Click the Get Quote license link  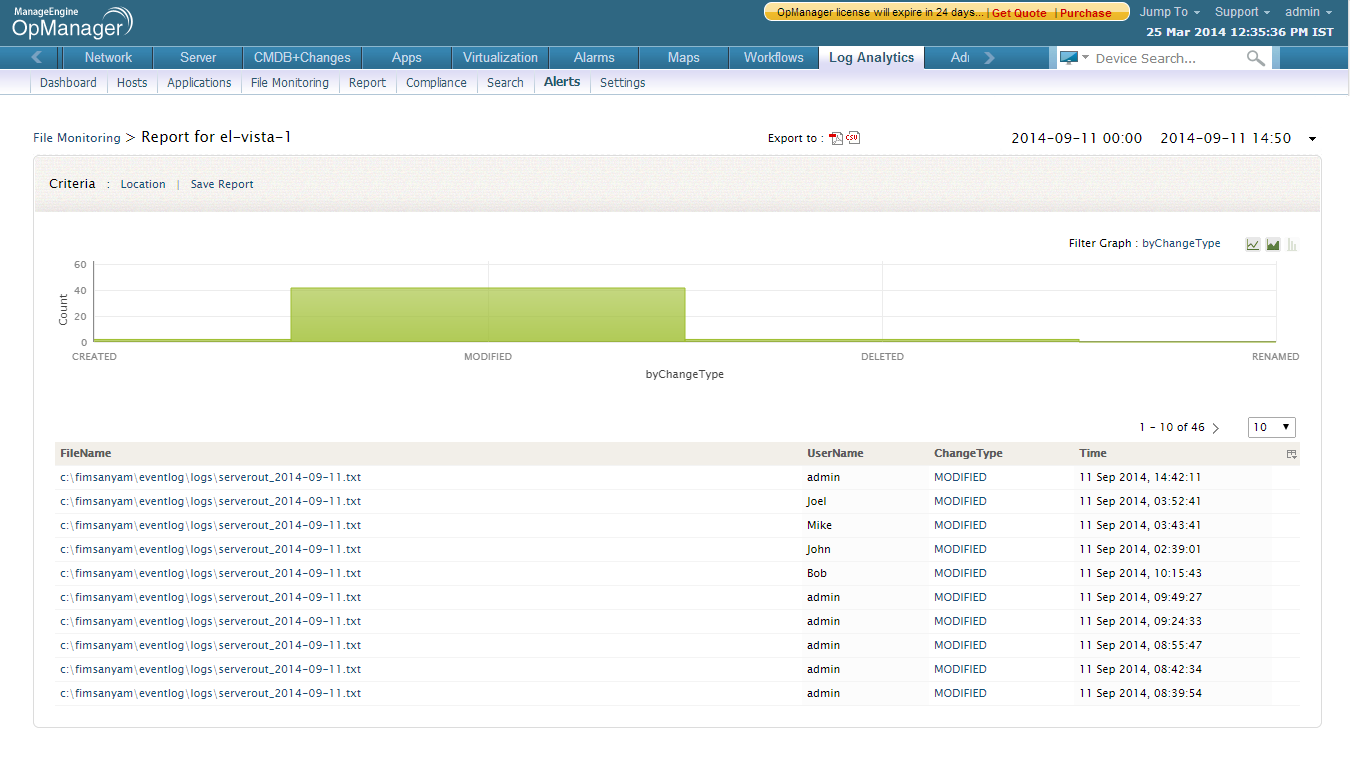pos(1019,13)
